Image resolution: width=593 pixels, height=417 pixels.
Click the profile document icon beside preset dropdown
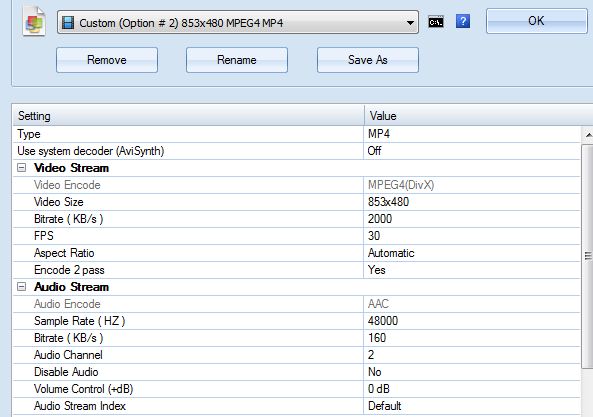(x=34, y=21)
